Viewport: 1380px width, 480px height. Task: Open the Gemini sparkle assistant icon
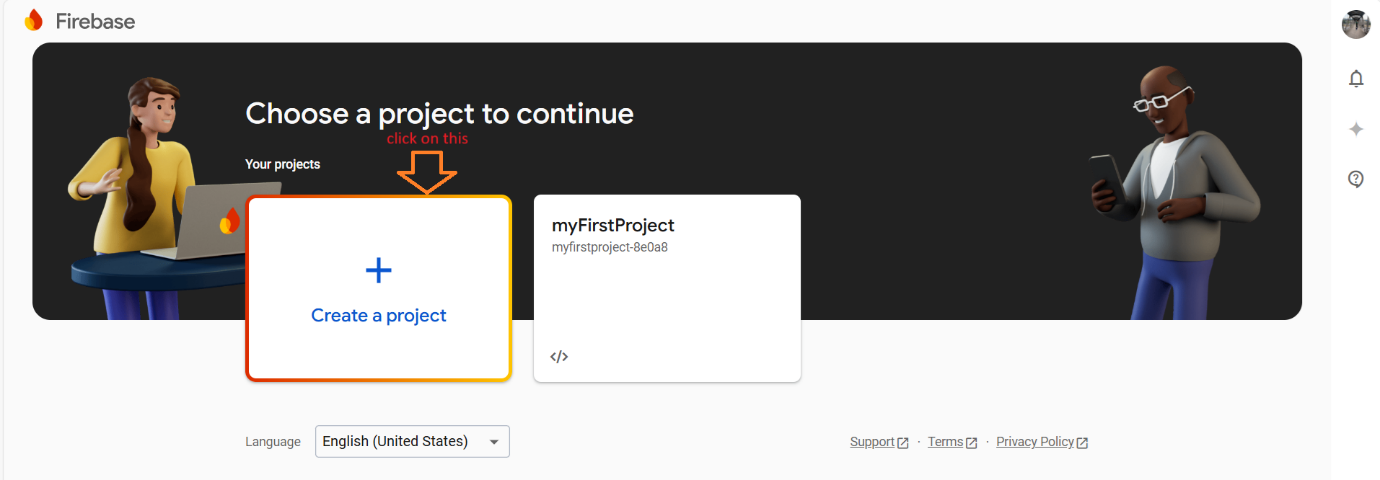click(1356, 129)
